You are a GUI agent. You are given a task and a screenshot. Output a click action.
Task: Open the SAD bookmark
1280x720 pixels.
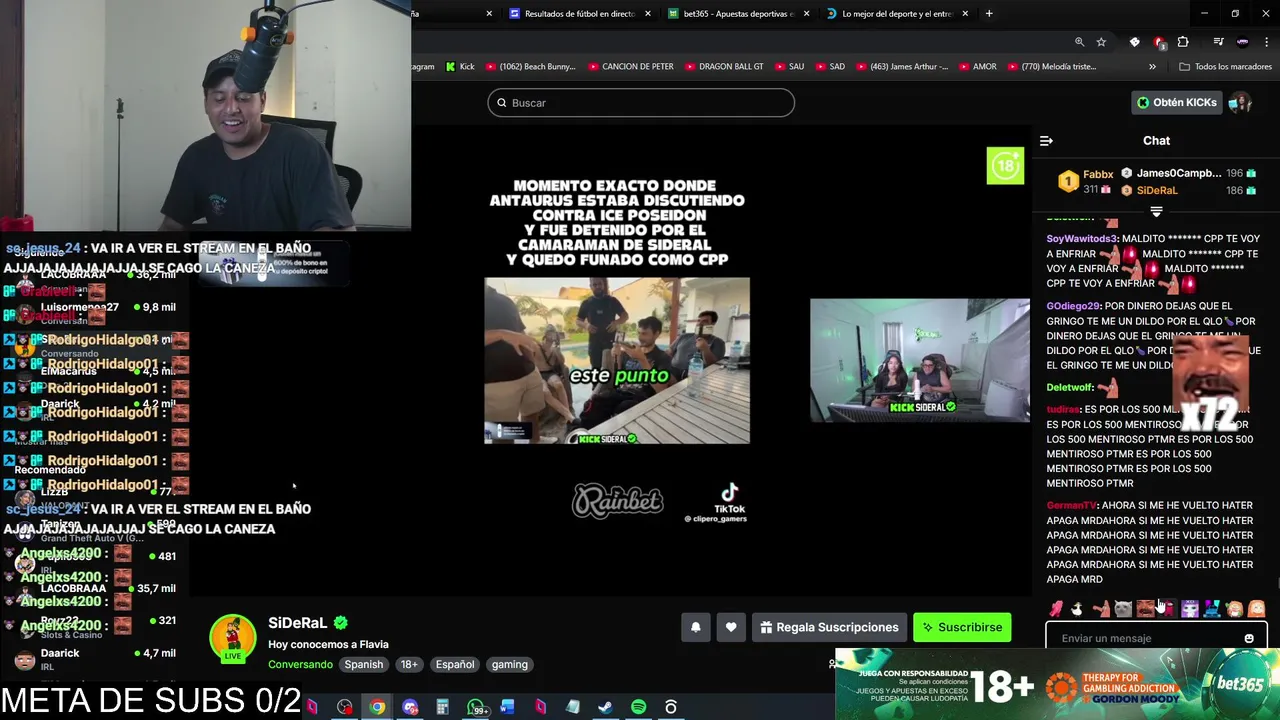(830, 67)
